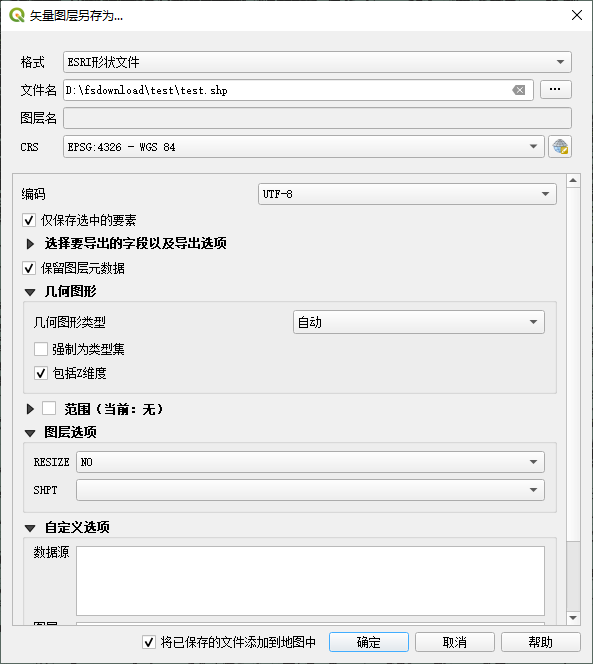
Task: Open the 格式 ESRI形状文件 dropdown
Action: (x=317, y=62)
